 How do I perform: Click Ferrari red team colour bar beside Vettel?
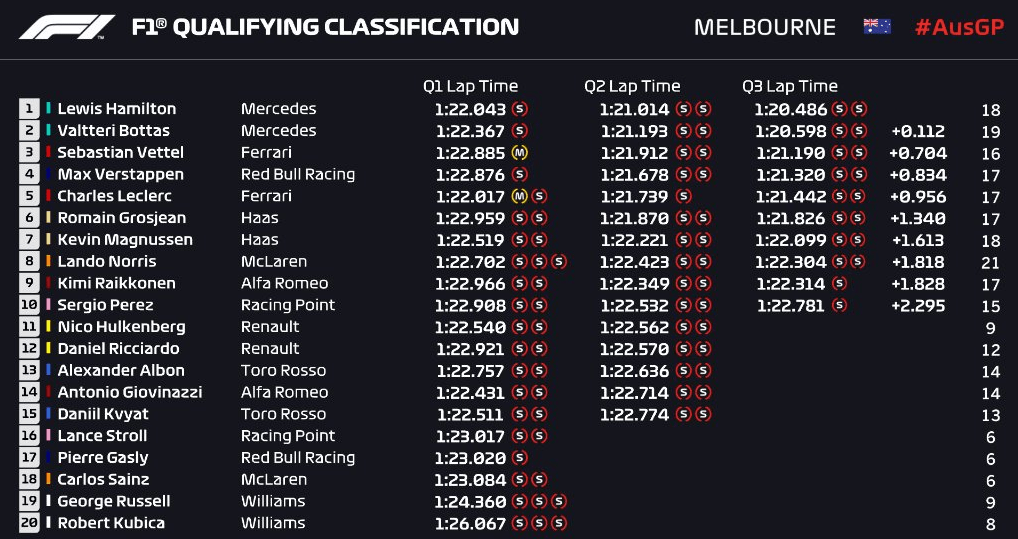pos(49,153)
